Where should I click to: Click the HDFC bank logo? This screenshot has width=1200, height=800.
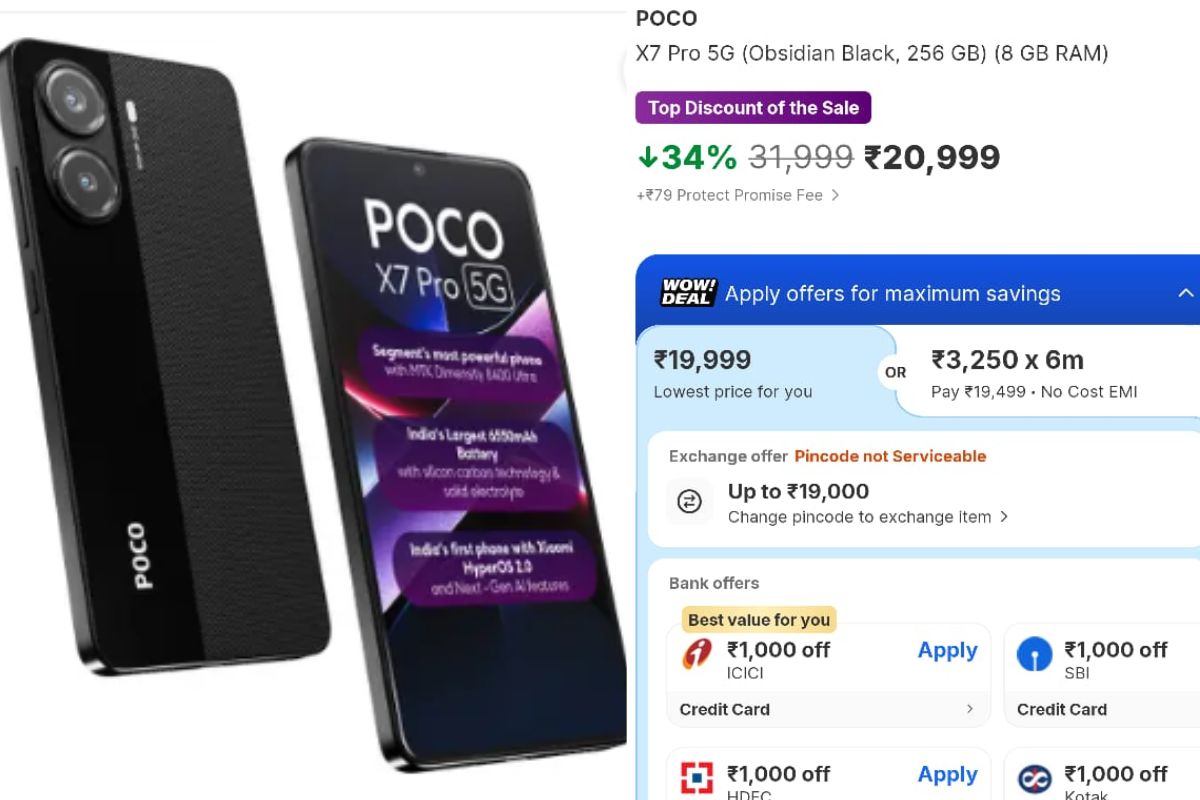tap(693, 773)
